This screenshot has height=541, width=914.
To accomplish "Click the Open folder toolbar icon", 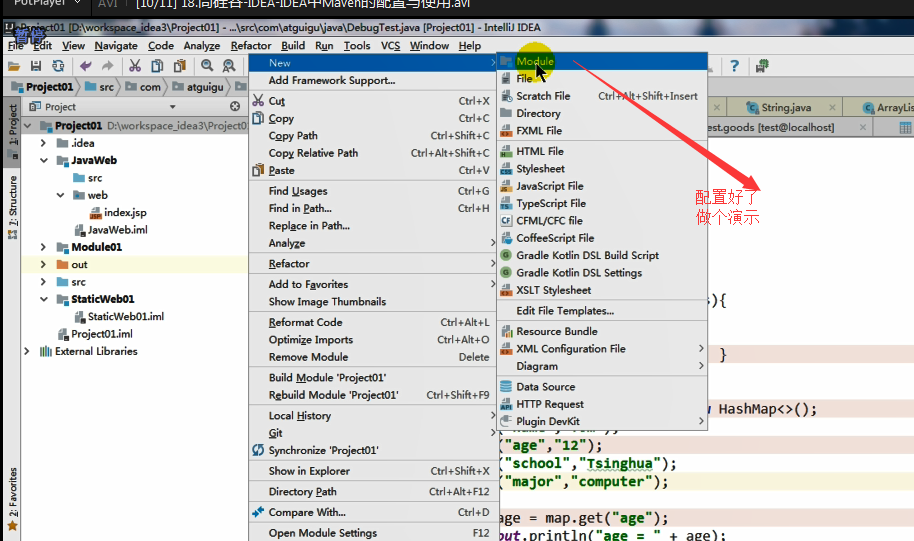I will 13,66.
